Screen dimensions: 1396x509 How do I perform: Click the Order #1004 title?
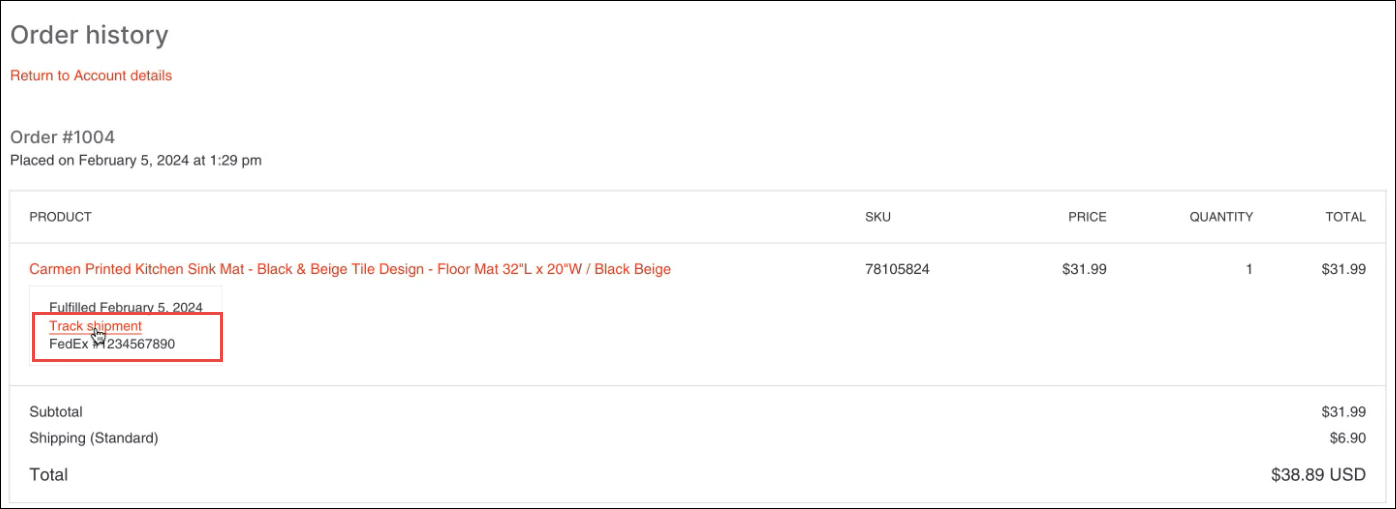click(62, 137)
